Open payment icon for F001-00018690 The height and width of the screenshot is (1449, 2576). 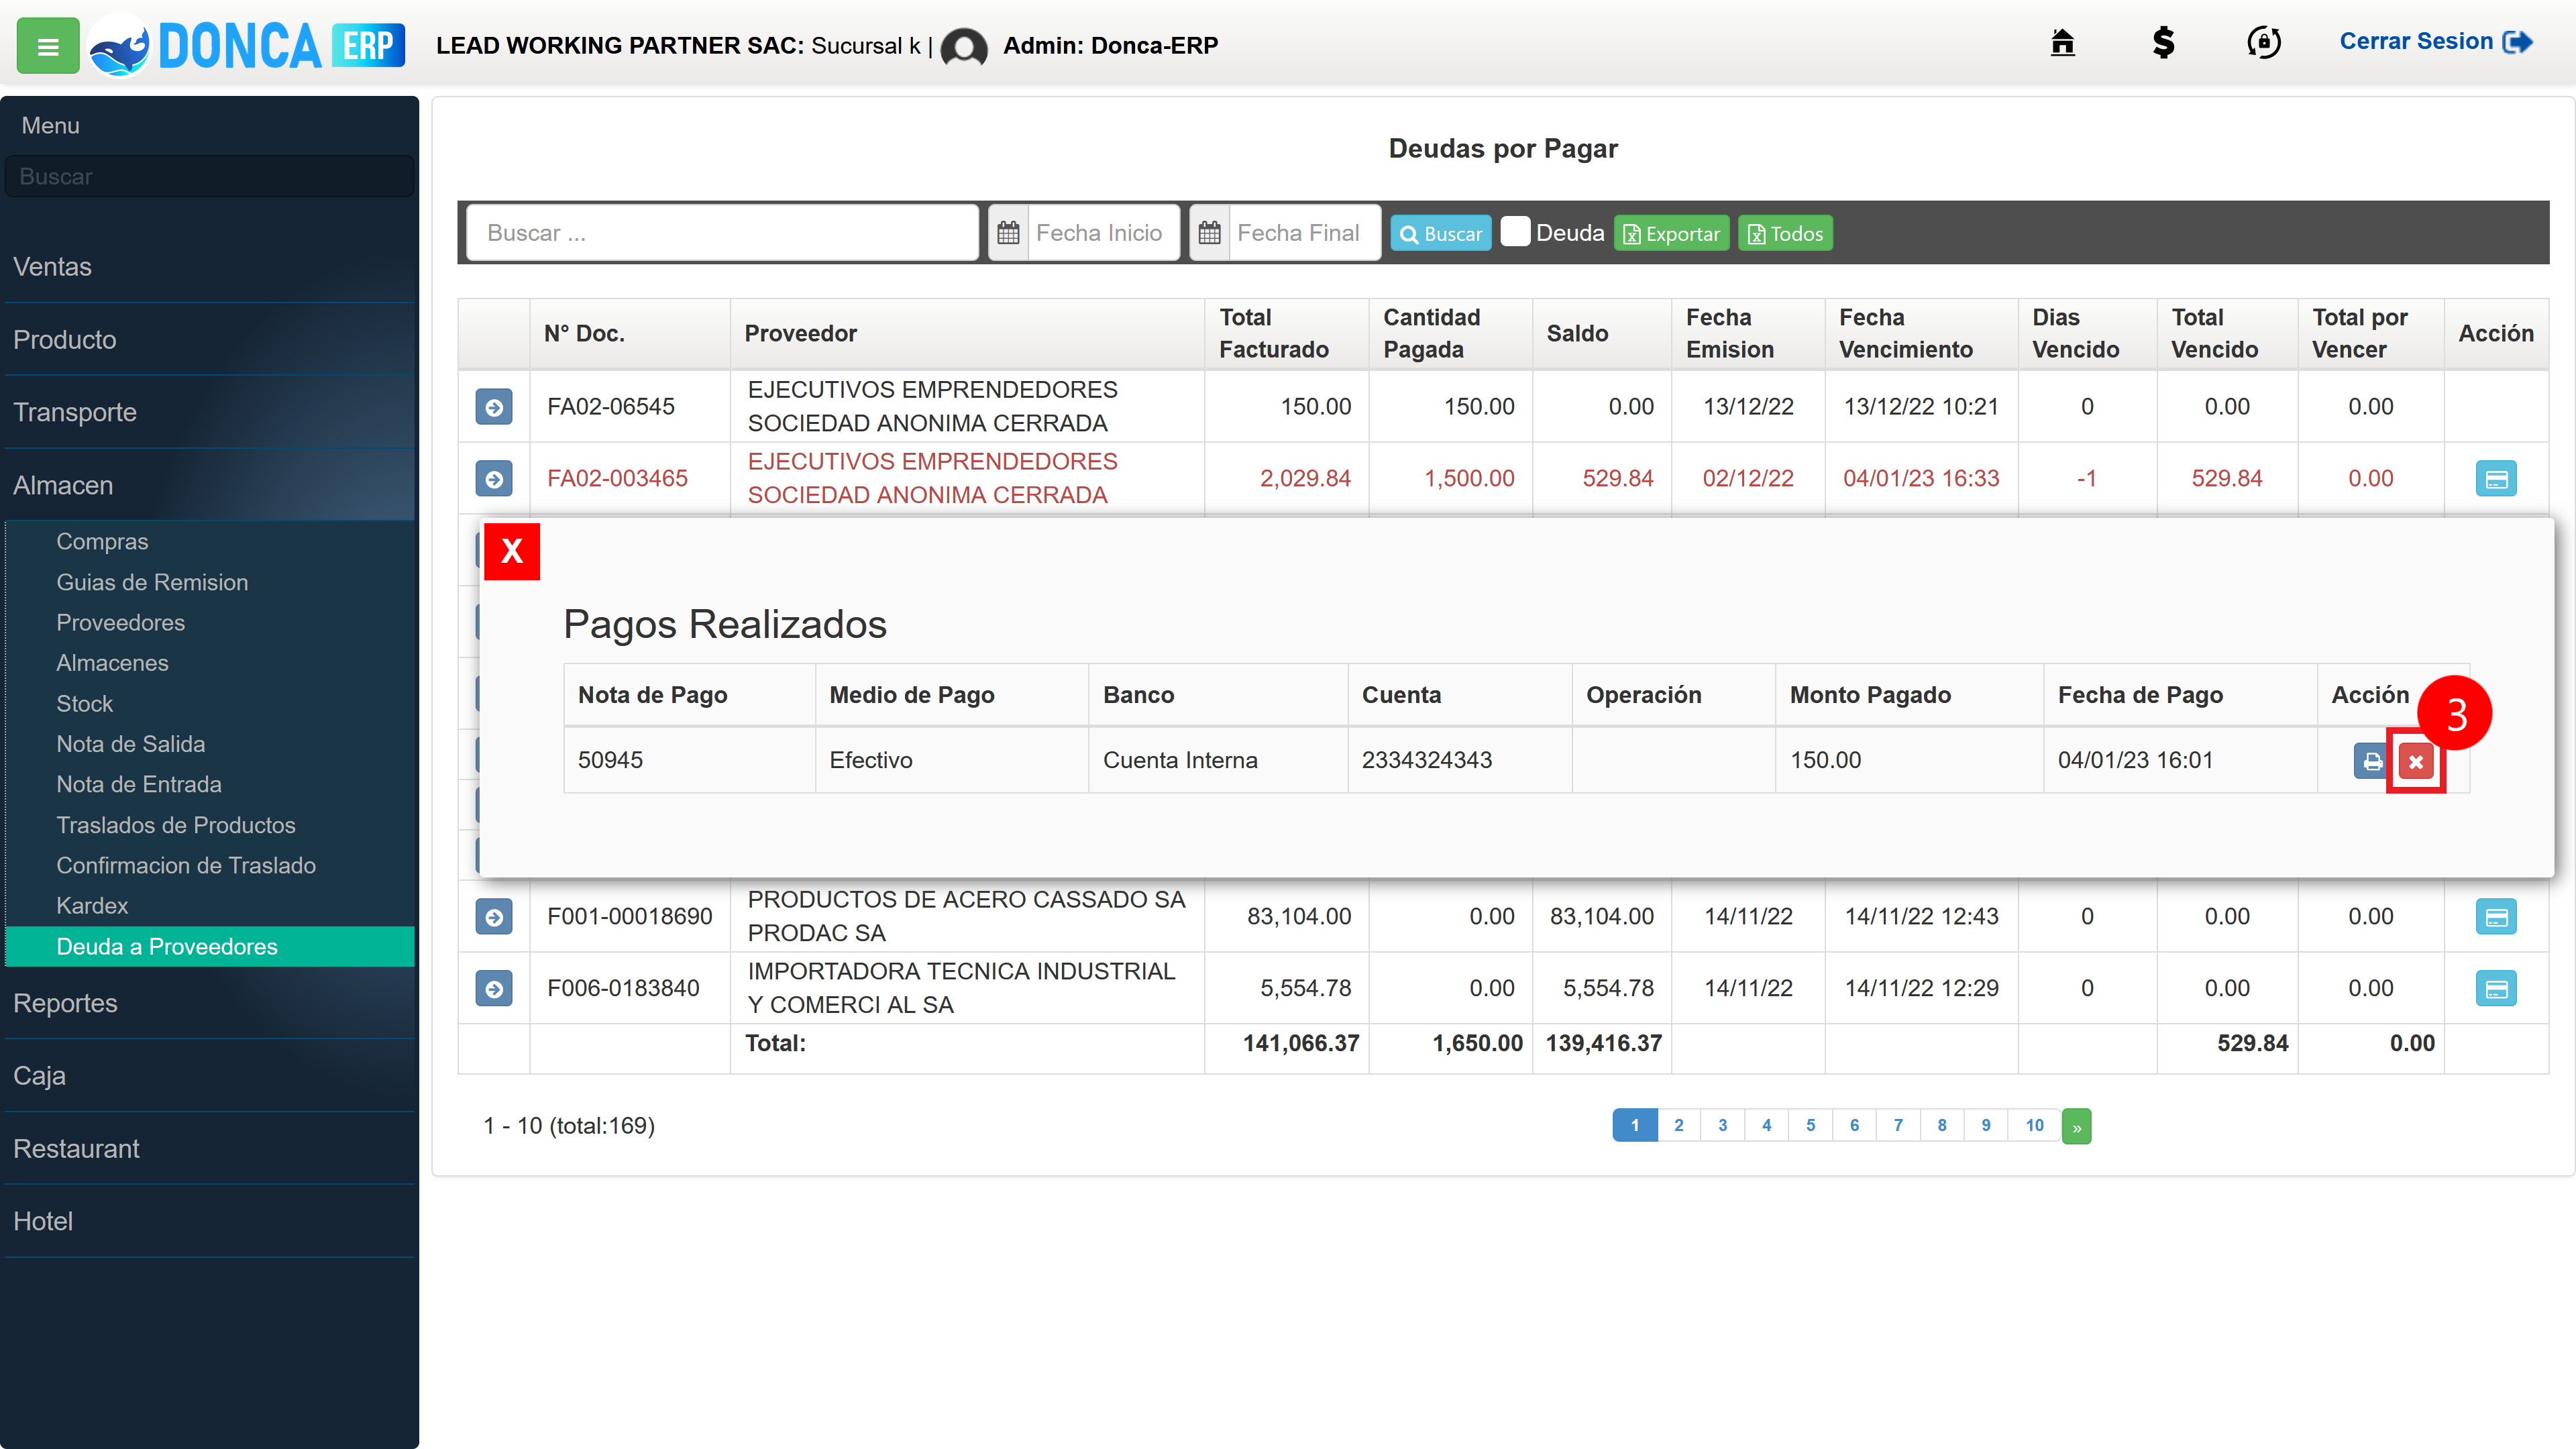[2496, 917]
